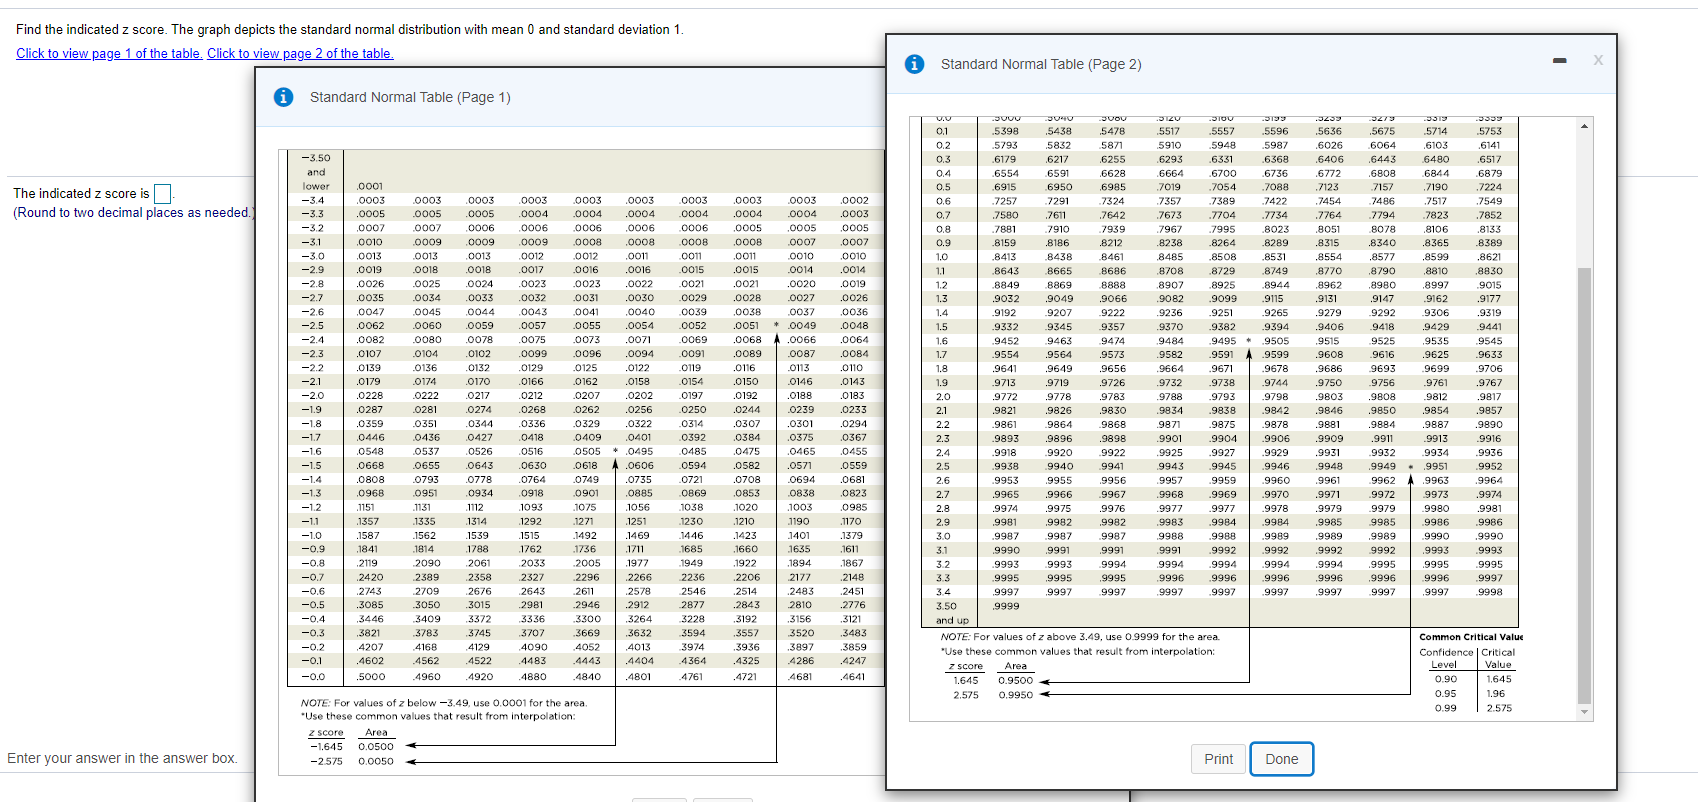The width and height of the screenshot is (1698, 802).
Task: Open page 2 of the table link
Action: 300,54
